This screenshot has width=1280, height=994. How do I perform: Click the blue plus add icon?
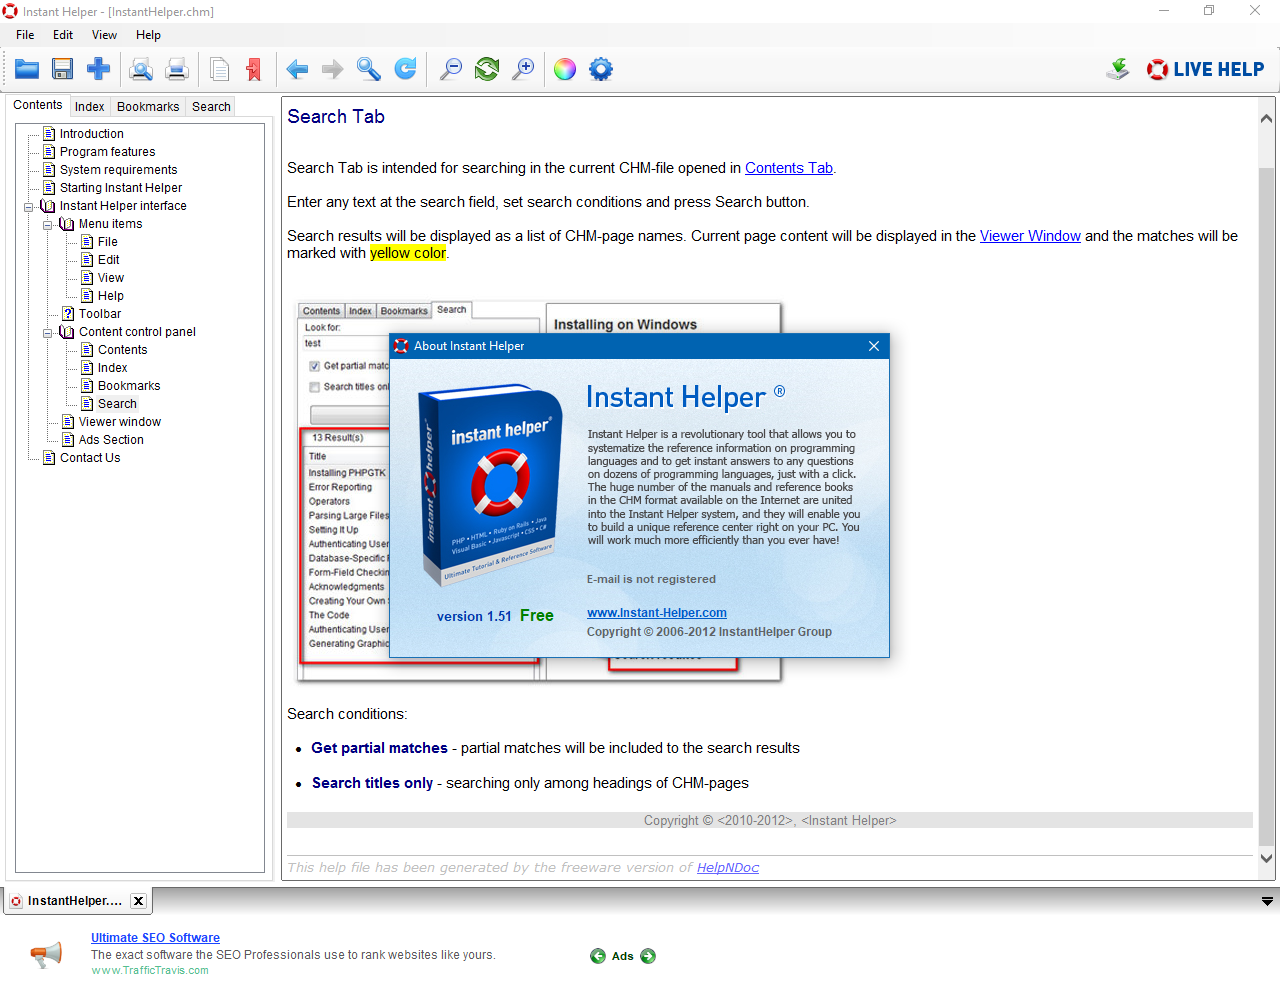[98, 69]
